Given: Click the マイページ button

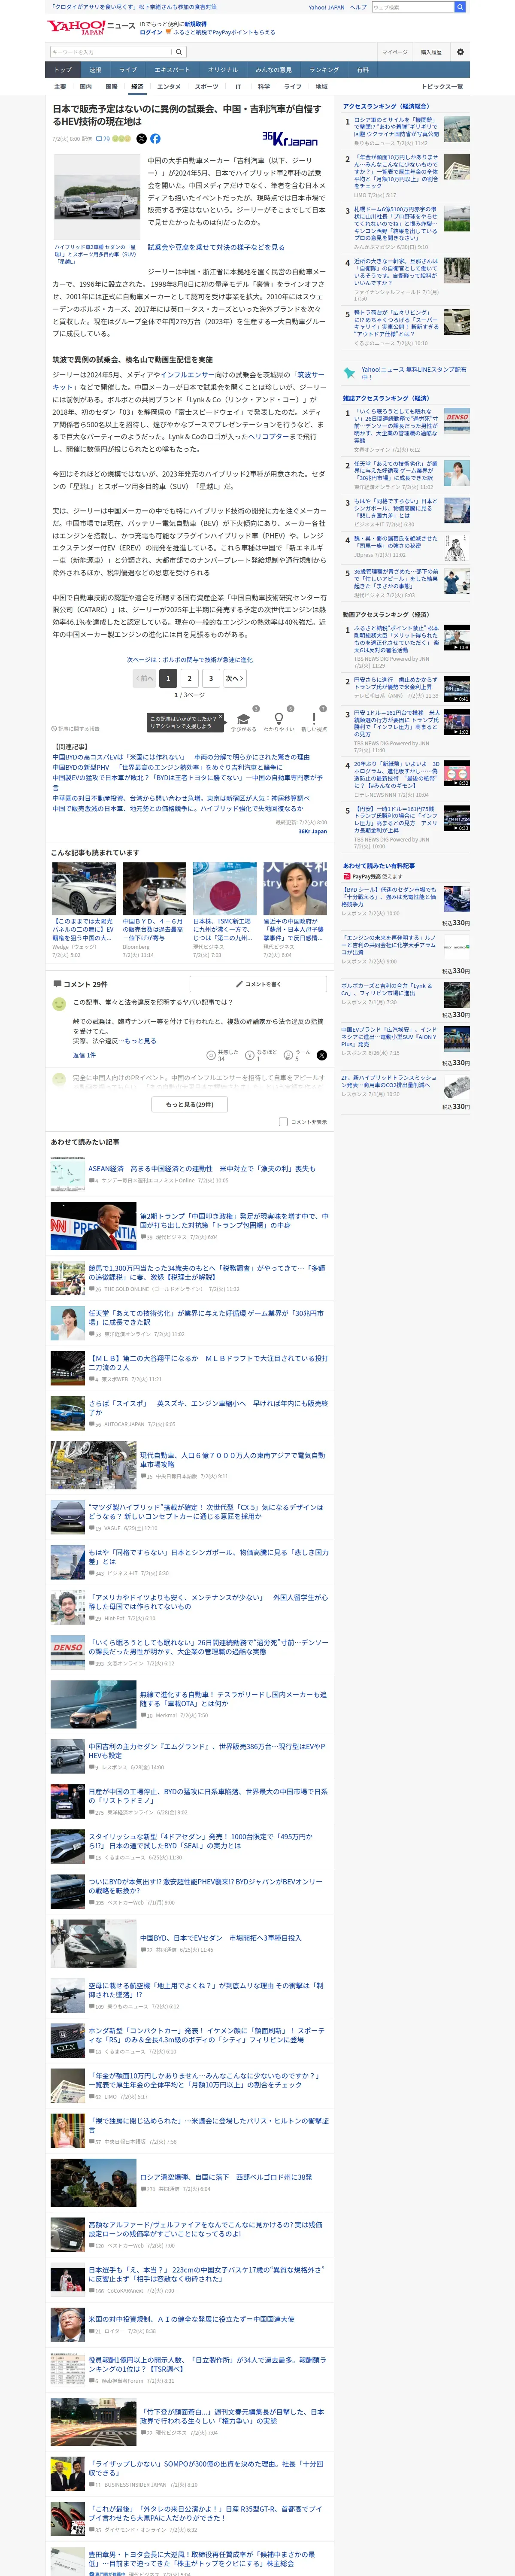Looking at the screenshot, I should pos(394,52).
